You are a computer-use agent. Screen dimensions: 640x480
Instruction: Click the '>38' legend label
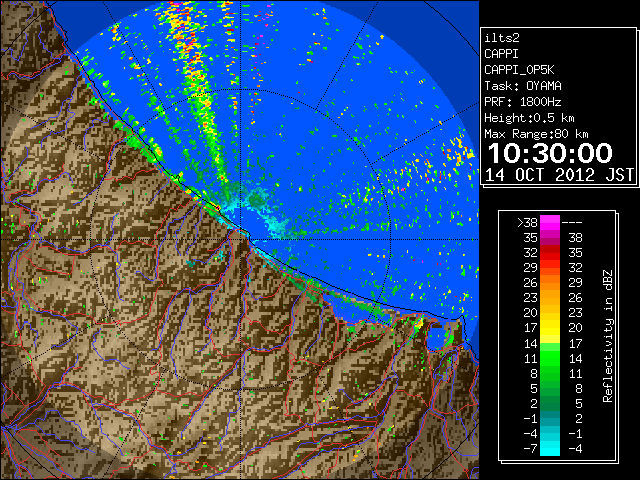click(x=527, y=223)
